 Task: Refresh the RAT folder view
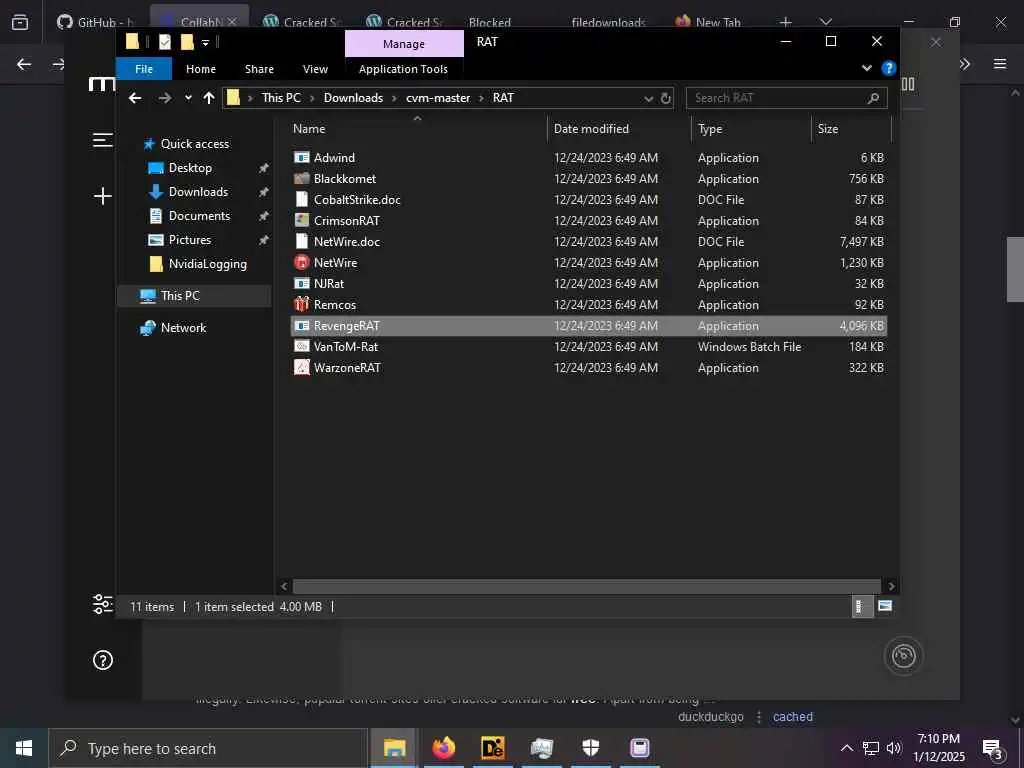point(665,98)
